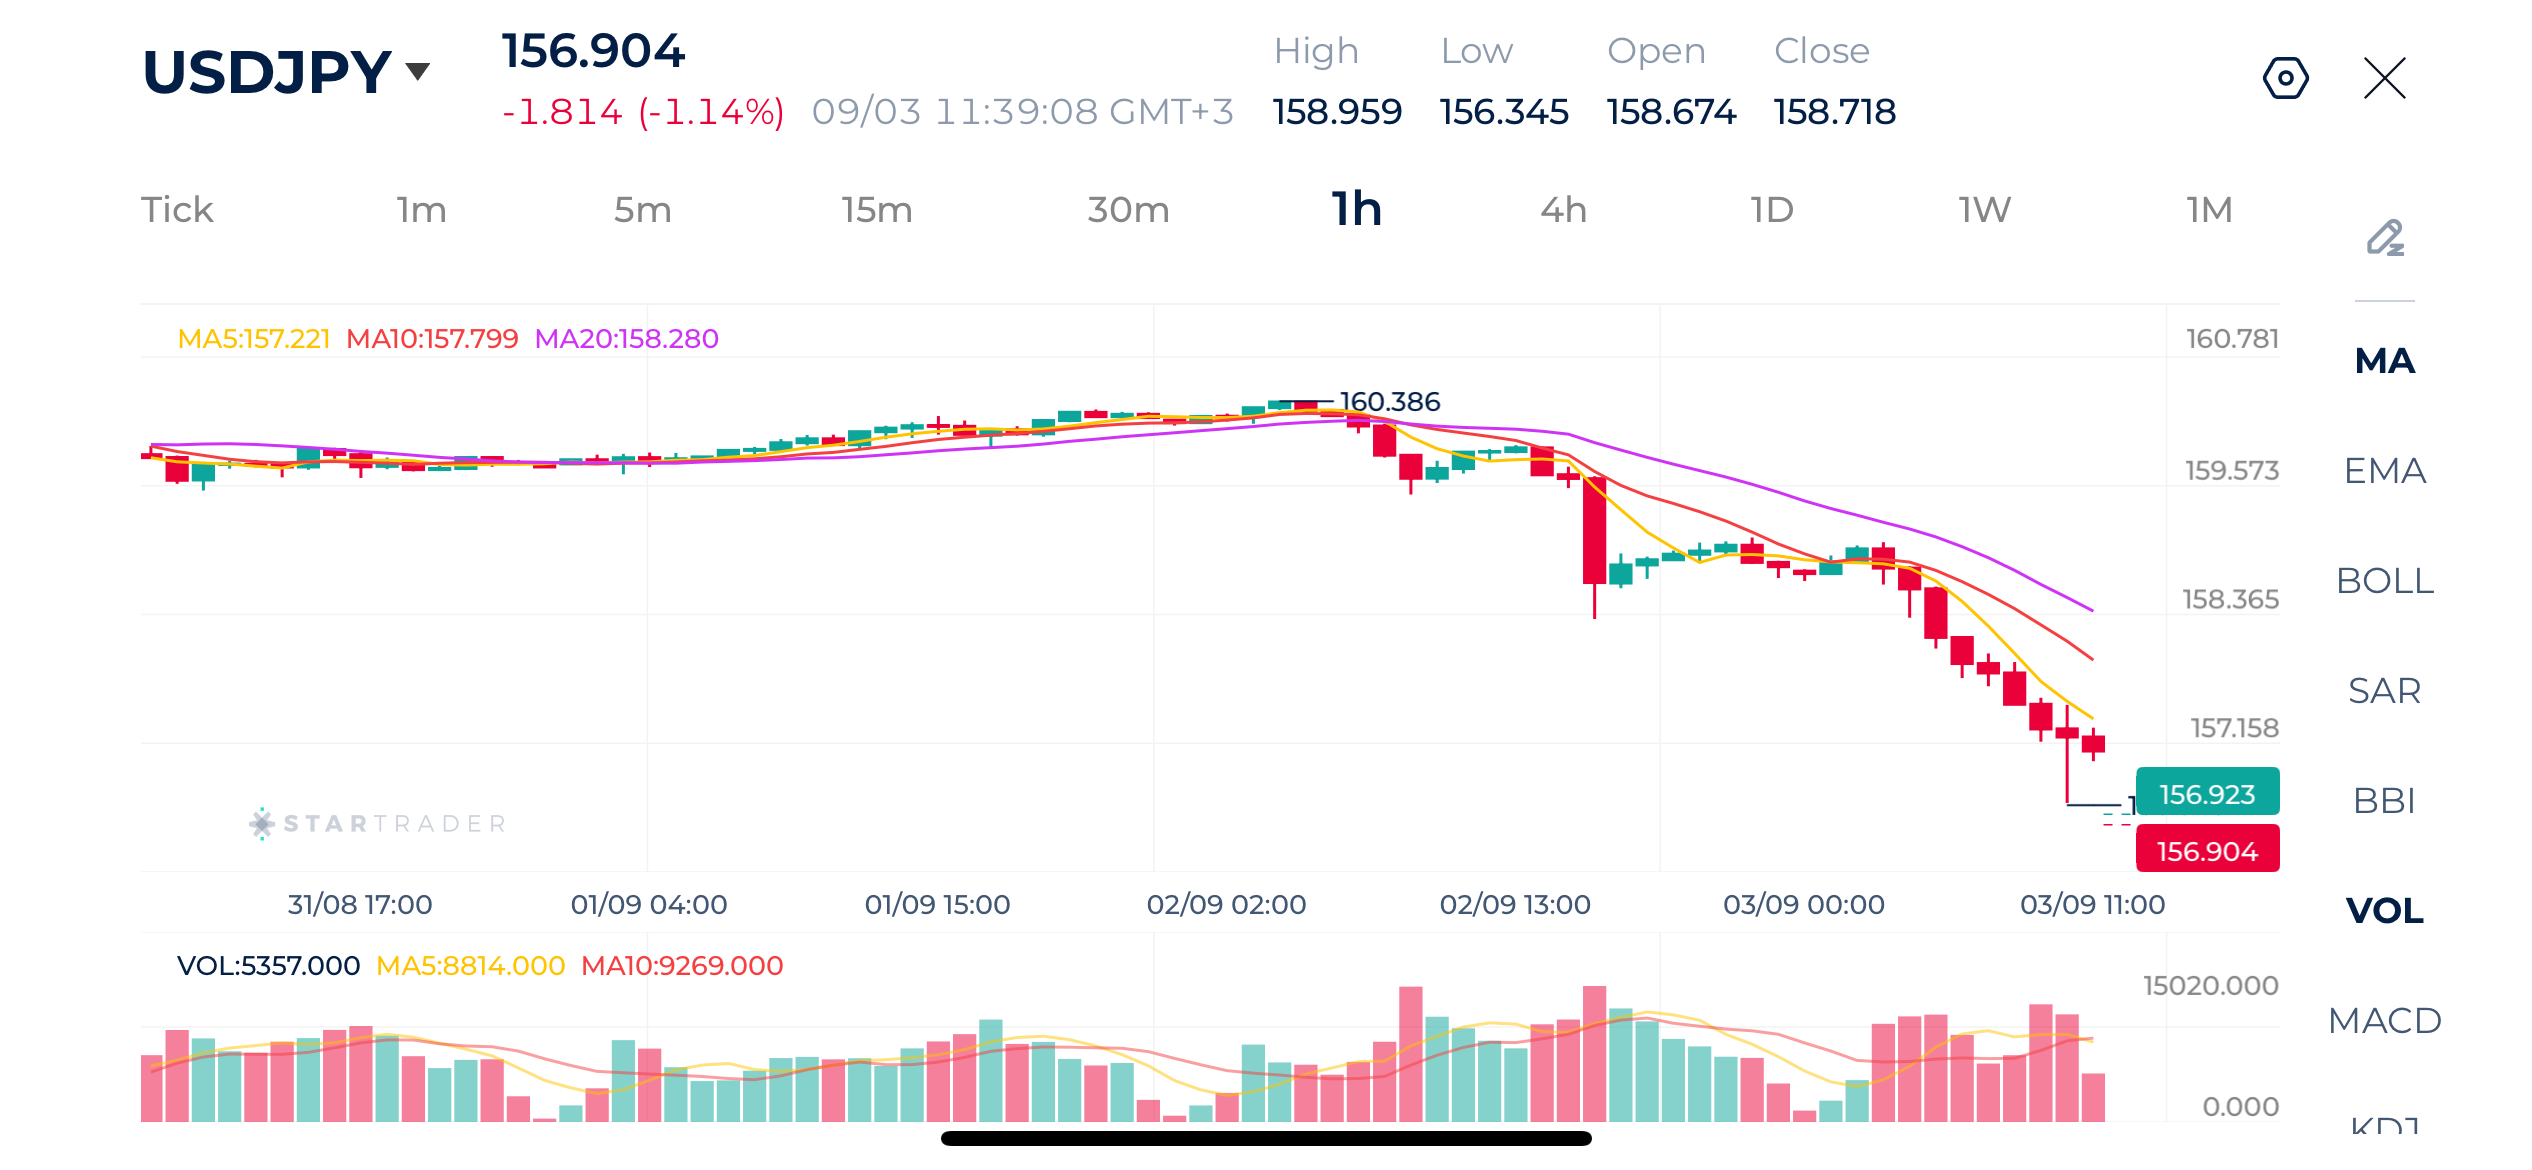Select the 1m timeframe tab
The height and width of the screenshot is (1170, 2532).
point(421,210)
